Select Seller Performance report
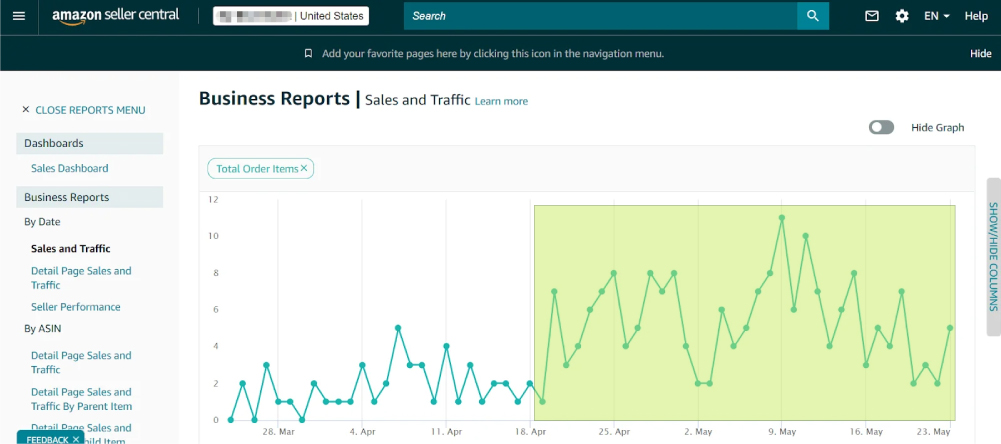This screenshot has width=1001, height=444. coord(75,307)
